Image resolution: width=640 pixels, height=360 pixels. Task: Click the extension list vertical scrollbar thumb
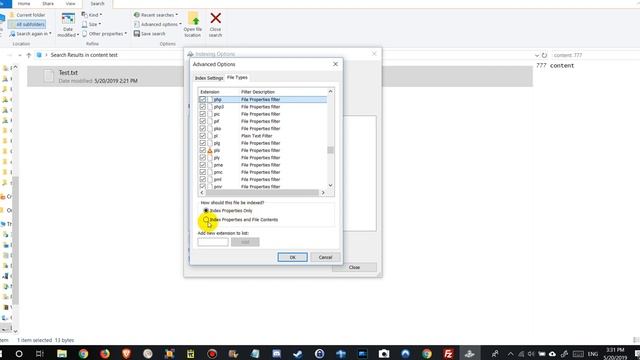coord(330,150)
